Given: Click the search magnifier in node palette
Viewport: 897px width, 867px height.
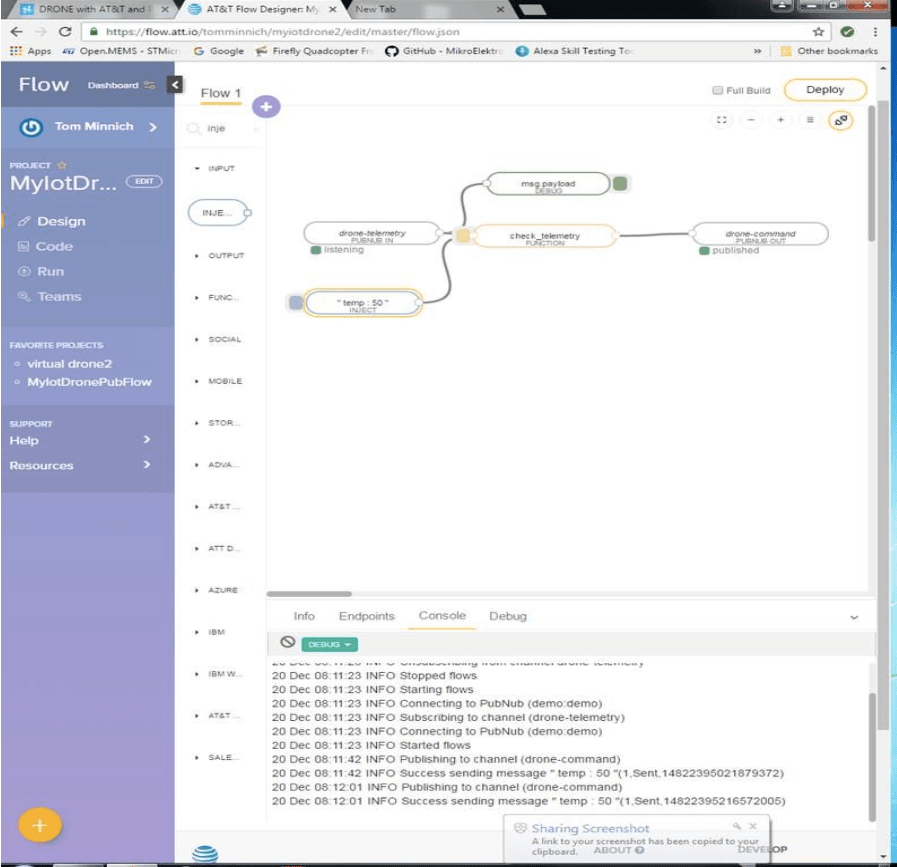Looking at the screenshot, I should coord(194,128).
